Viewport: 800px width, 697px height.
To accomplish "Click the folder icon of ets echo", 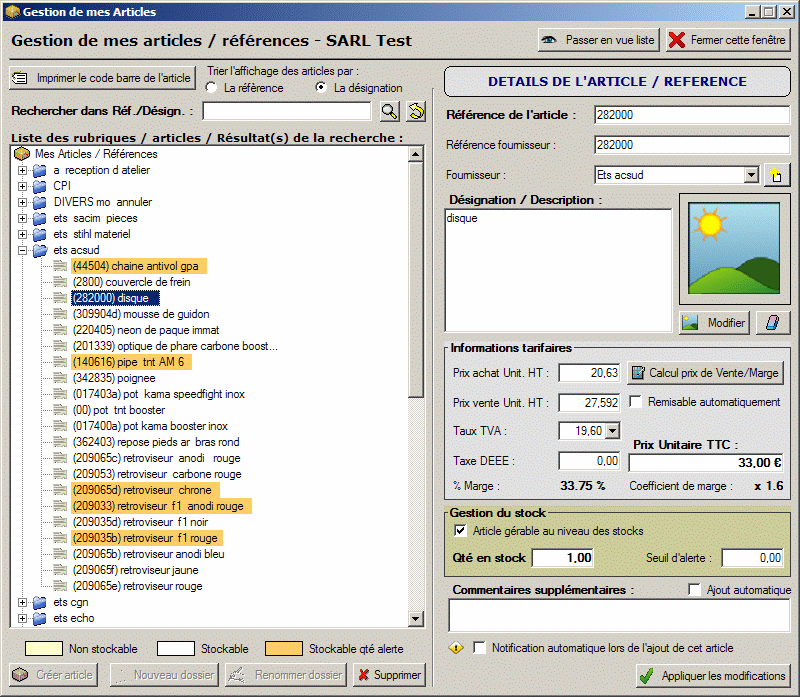I will coord(40,618).
